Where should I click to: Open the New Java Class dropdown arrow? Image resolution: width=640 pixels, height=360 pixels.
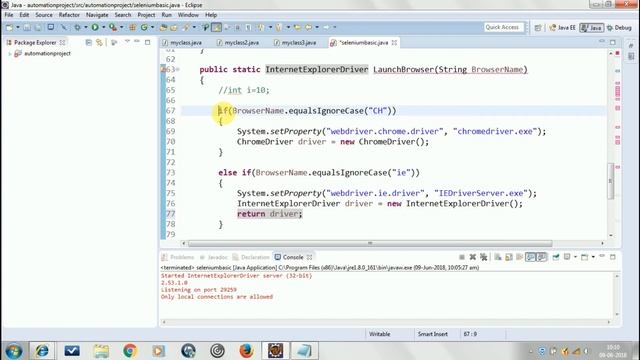click(x=152, y=27)
